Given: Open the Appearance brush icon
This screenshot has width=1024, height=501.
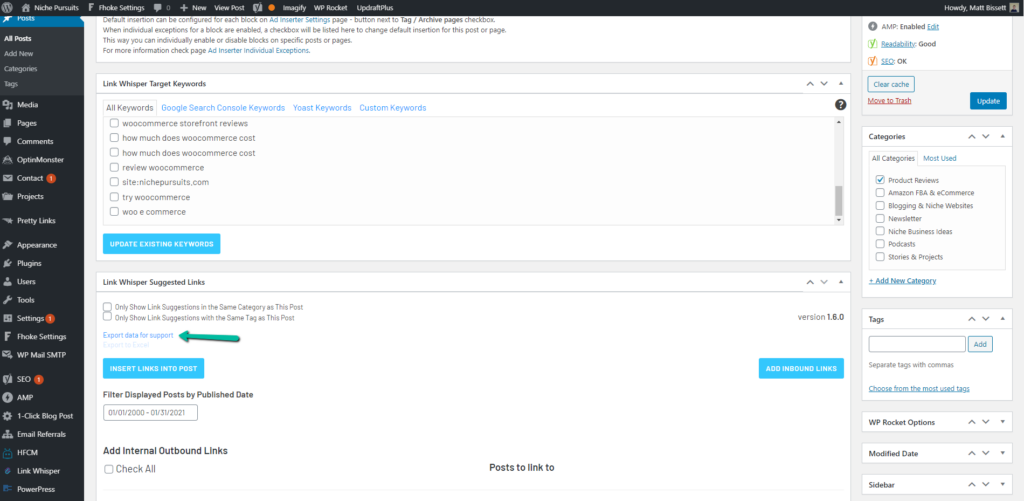Looking at the screenshot, I should [x=8, y=245].
